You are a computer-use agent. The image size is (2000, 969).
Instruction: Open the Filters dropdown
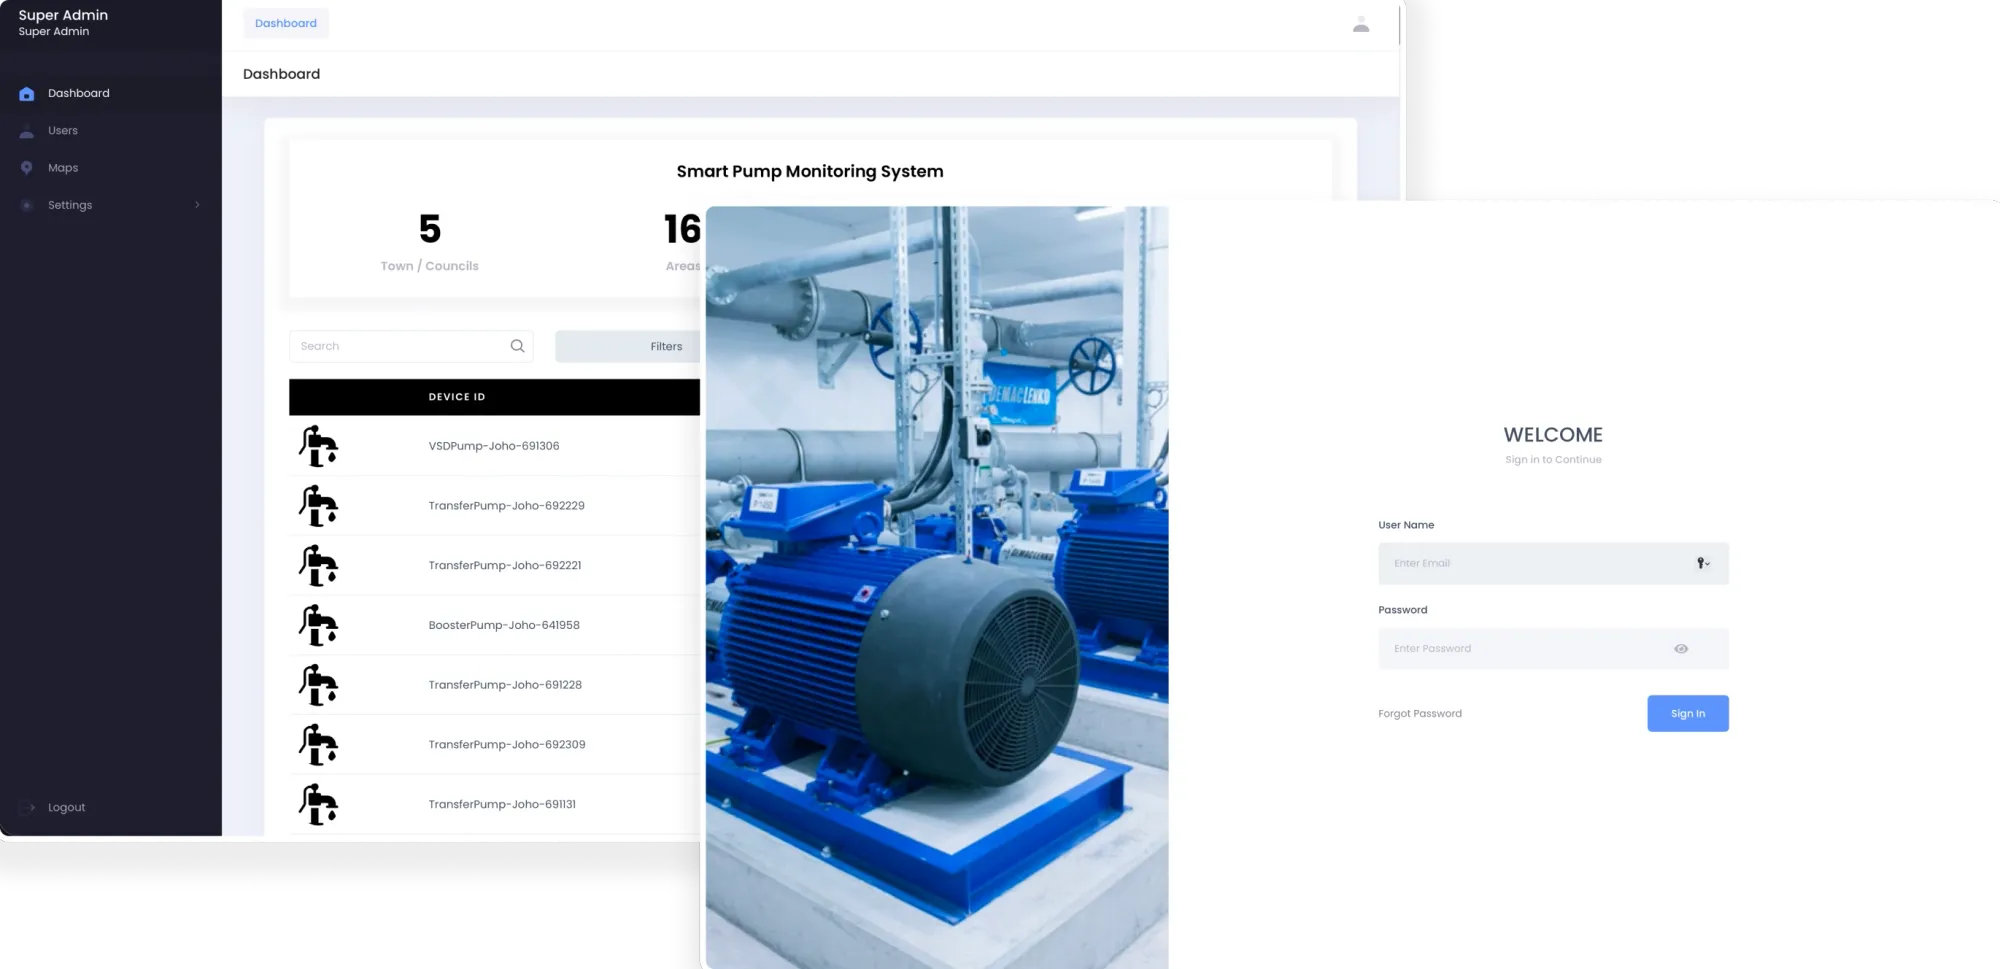(x=628, y=347)
